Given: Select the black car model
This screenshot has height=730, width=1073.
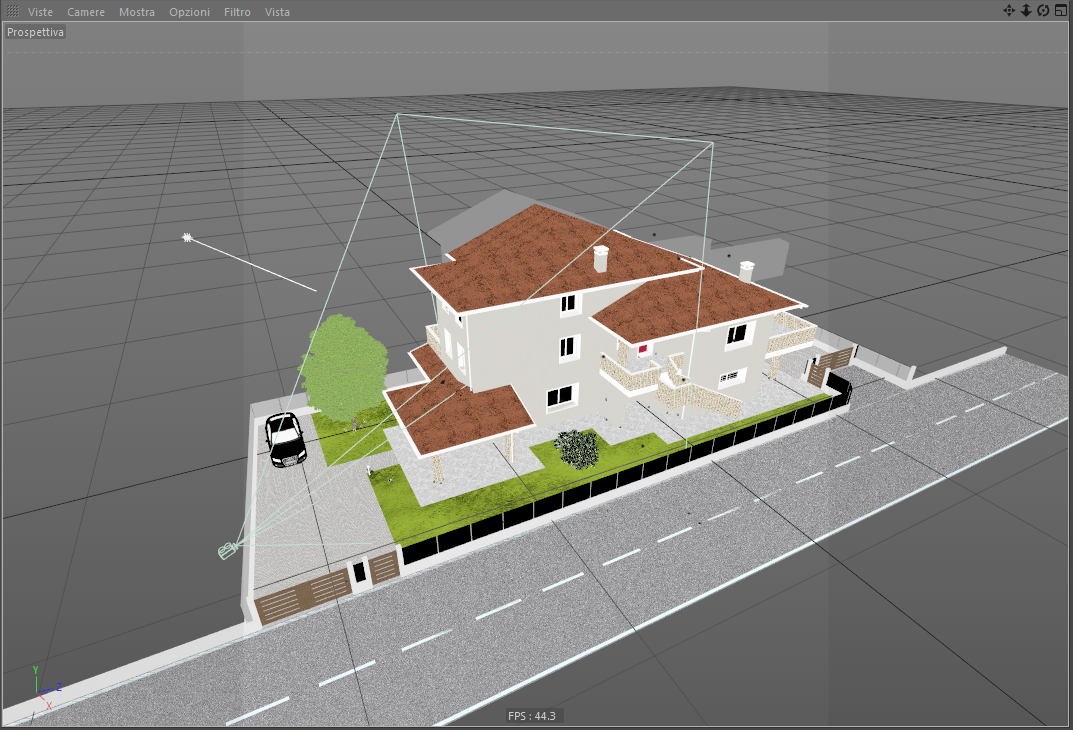Looking at the screenshot, I should 285,440.
